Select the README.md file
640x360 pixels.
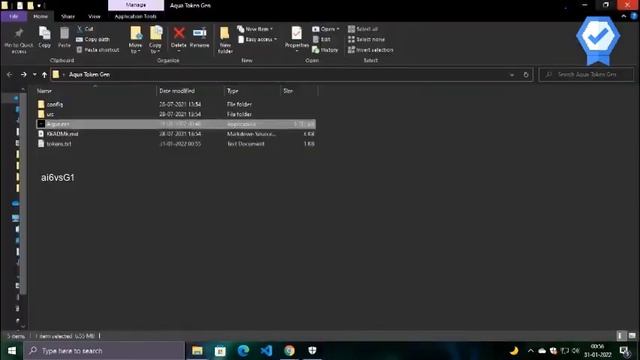tap(176, 134)
